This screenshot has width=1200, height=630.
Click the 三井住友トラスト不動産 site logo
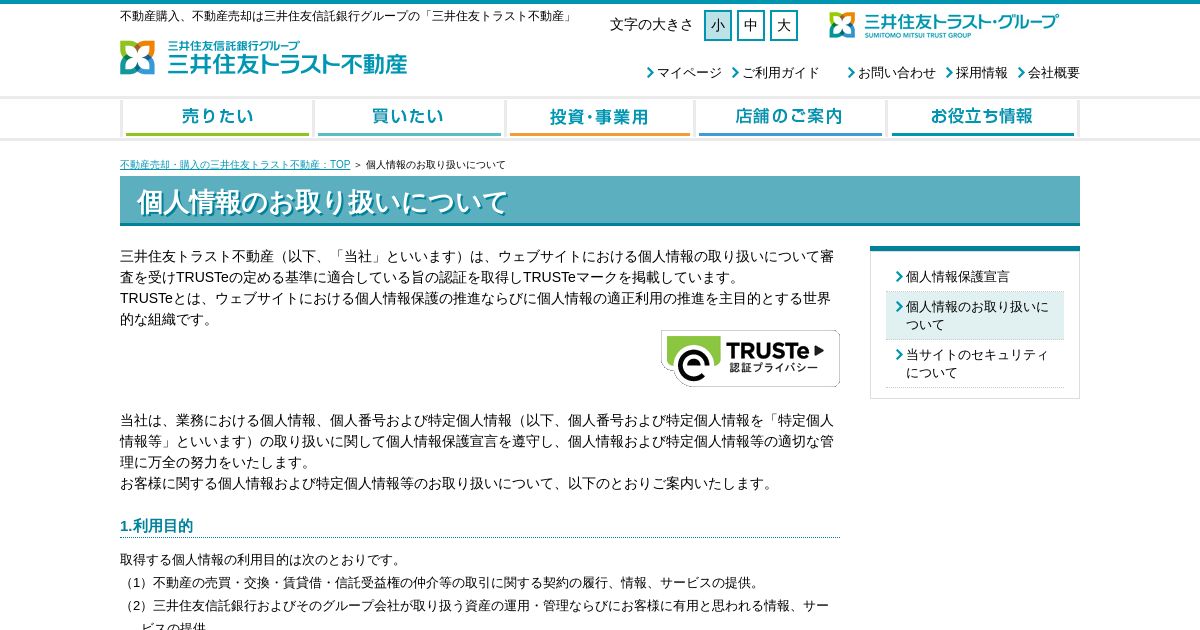coord(263,58)
